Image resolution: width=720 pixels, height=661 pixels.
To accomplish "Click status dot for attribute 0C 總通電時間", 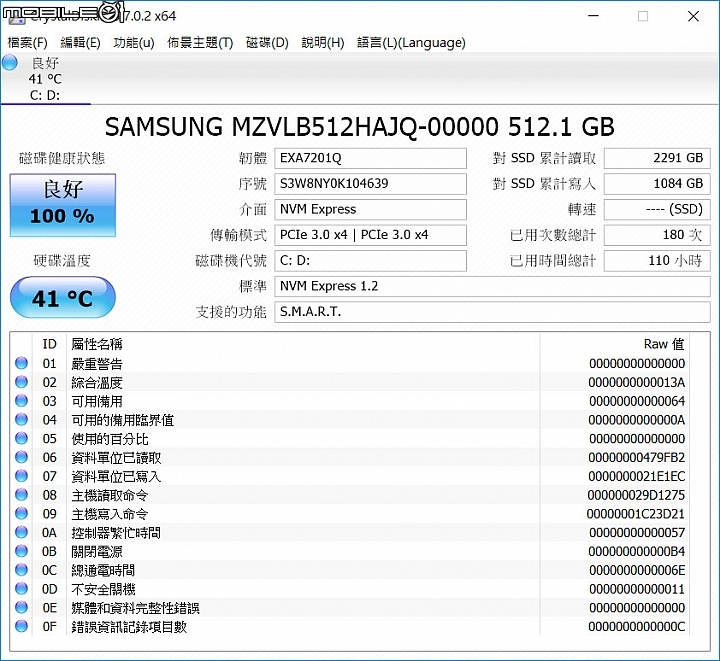I will (x=21, y=570).
